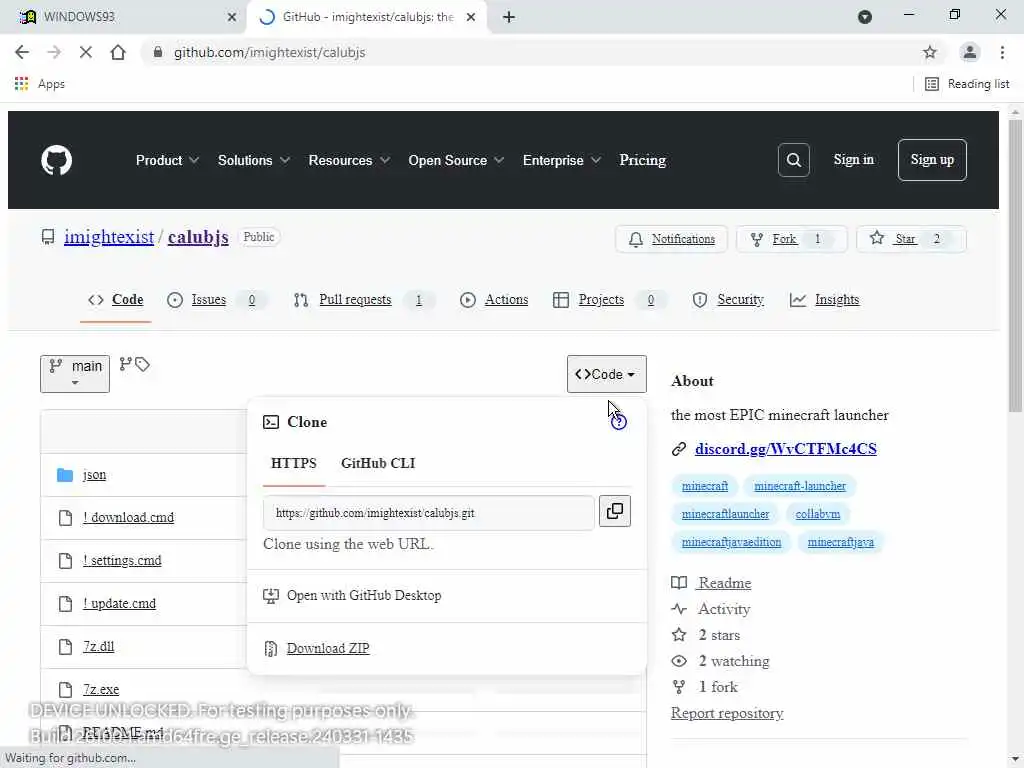Click the file icon beside ! settings.cmd
The height and width of the screenshot is (768, 1024).
click(x=65, y=561)
